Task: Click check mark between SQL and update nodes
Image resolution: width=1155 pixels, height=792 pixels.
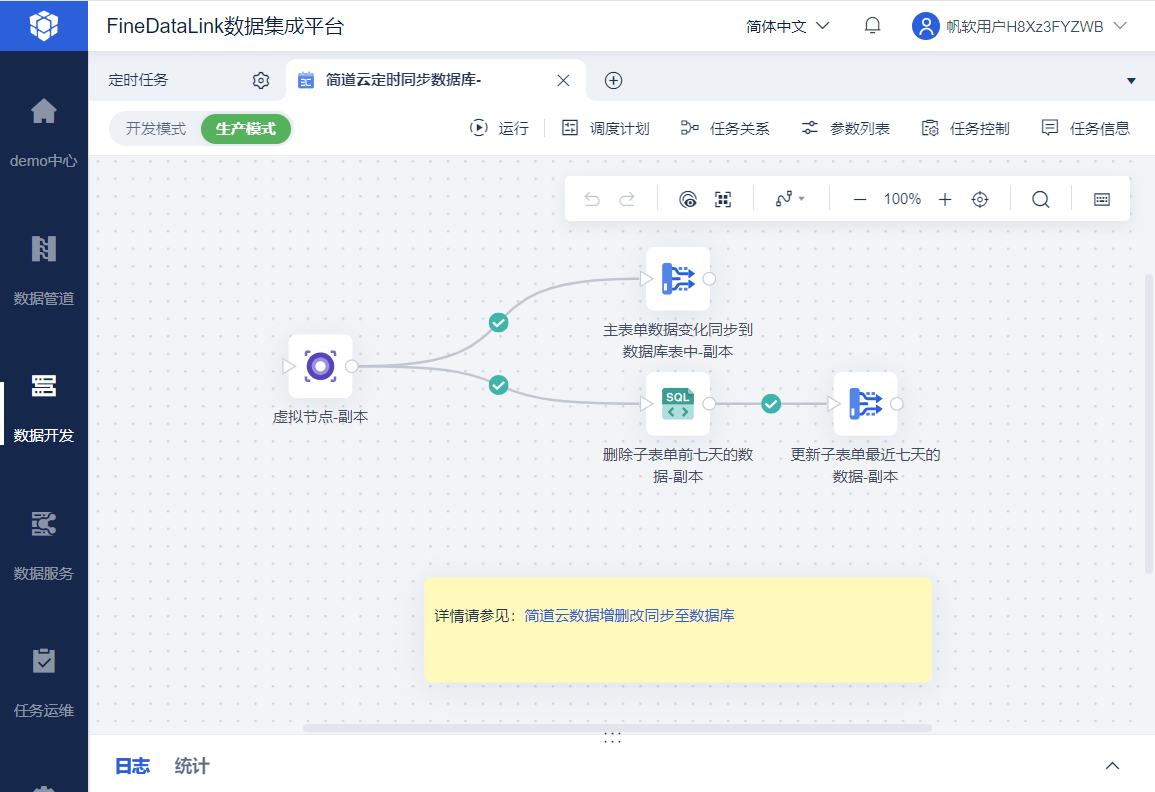Action: 771,404
